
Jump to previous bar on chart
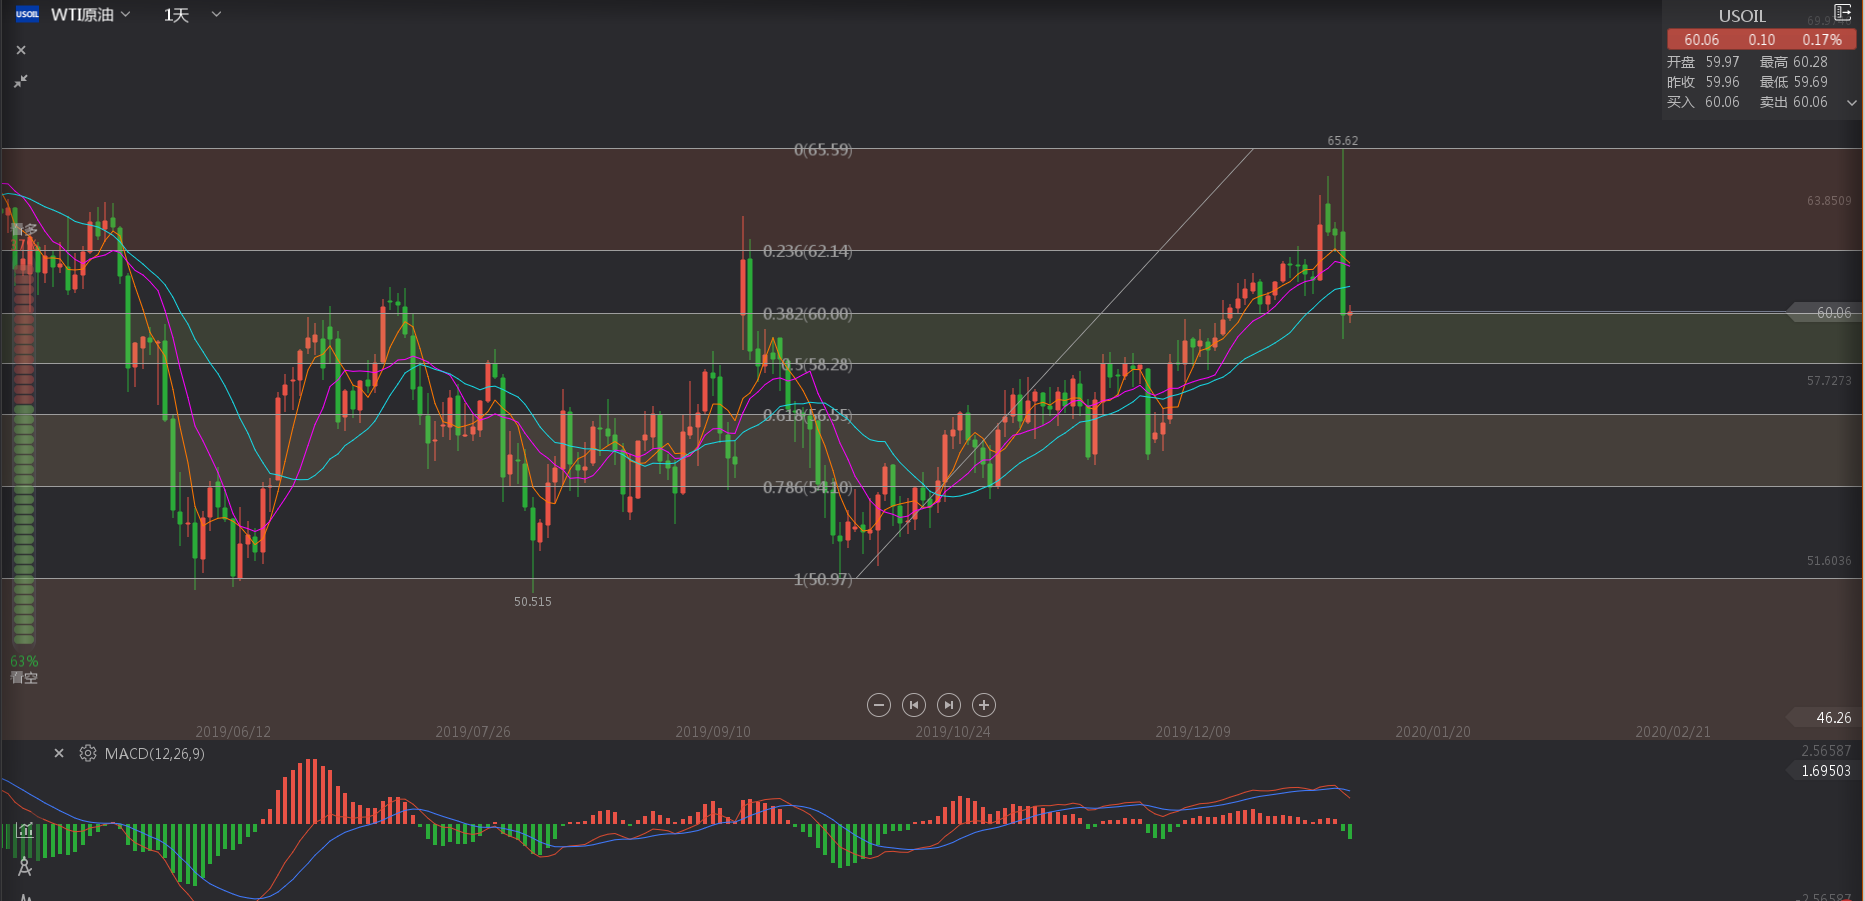[913, 705]
